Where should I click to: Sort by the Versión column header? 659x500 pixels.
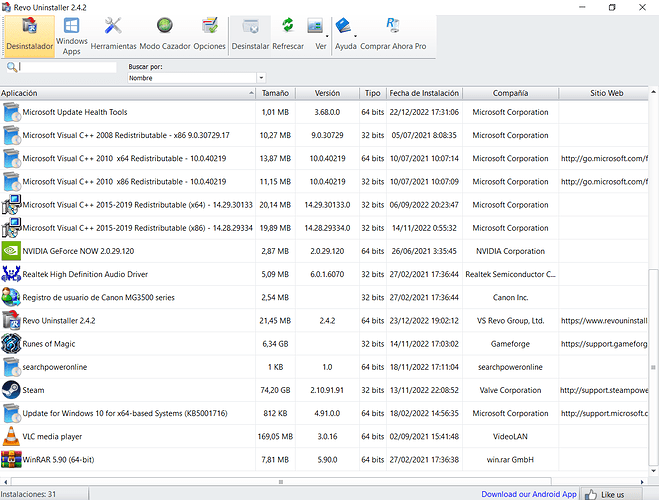327,93
